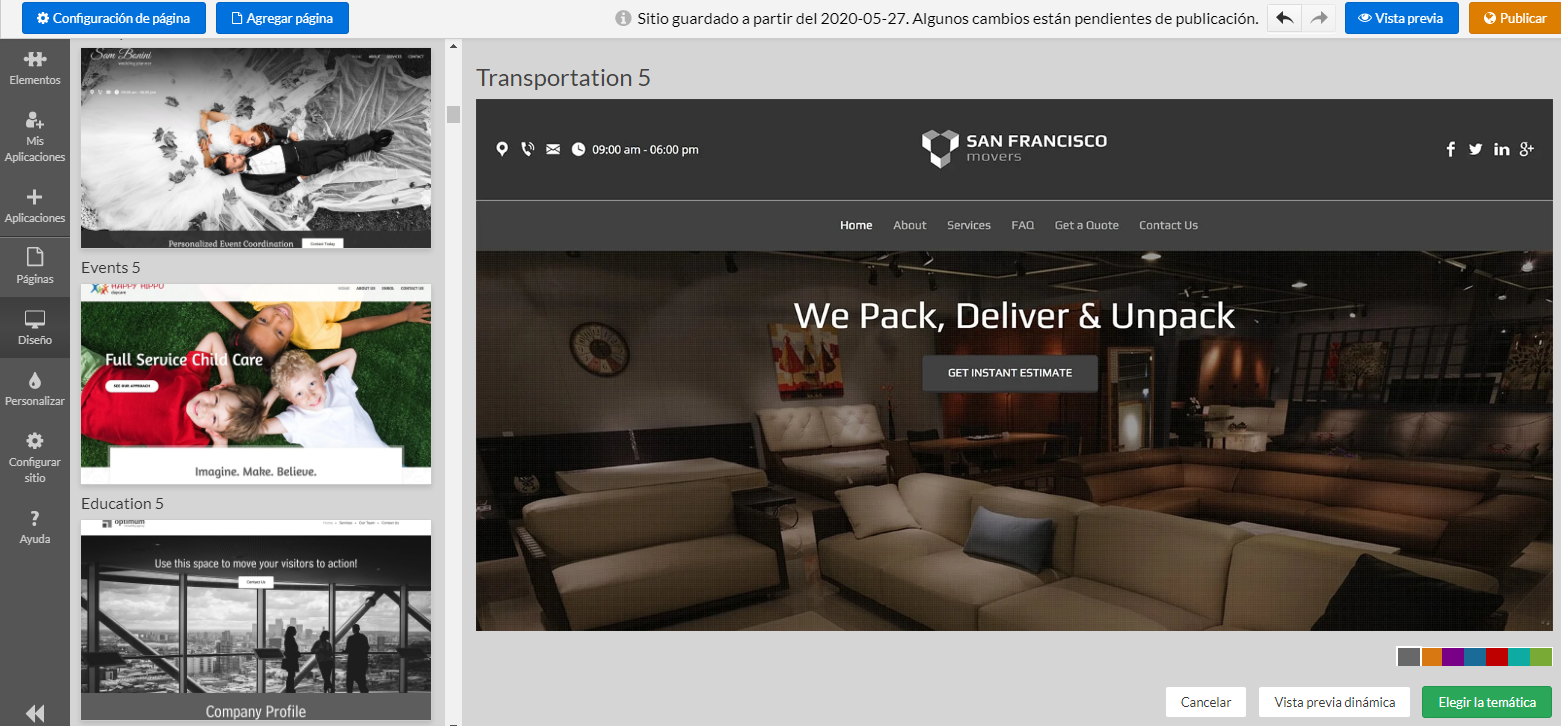
Task: Click the 'Events 5' theme label
Action: (x=111, y=267)
